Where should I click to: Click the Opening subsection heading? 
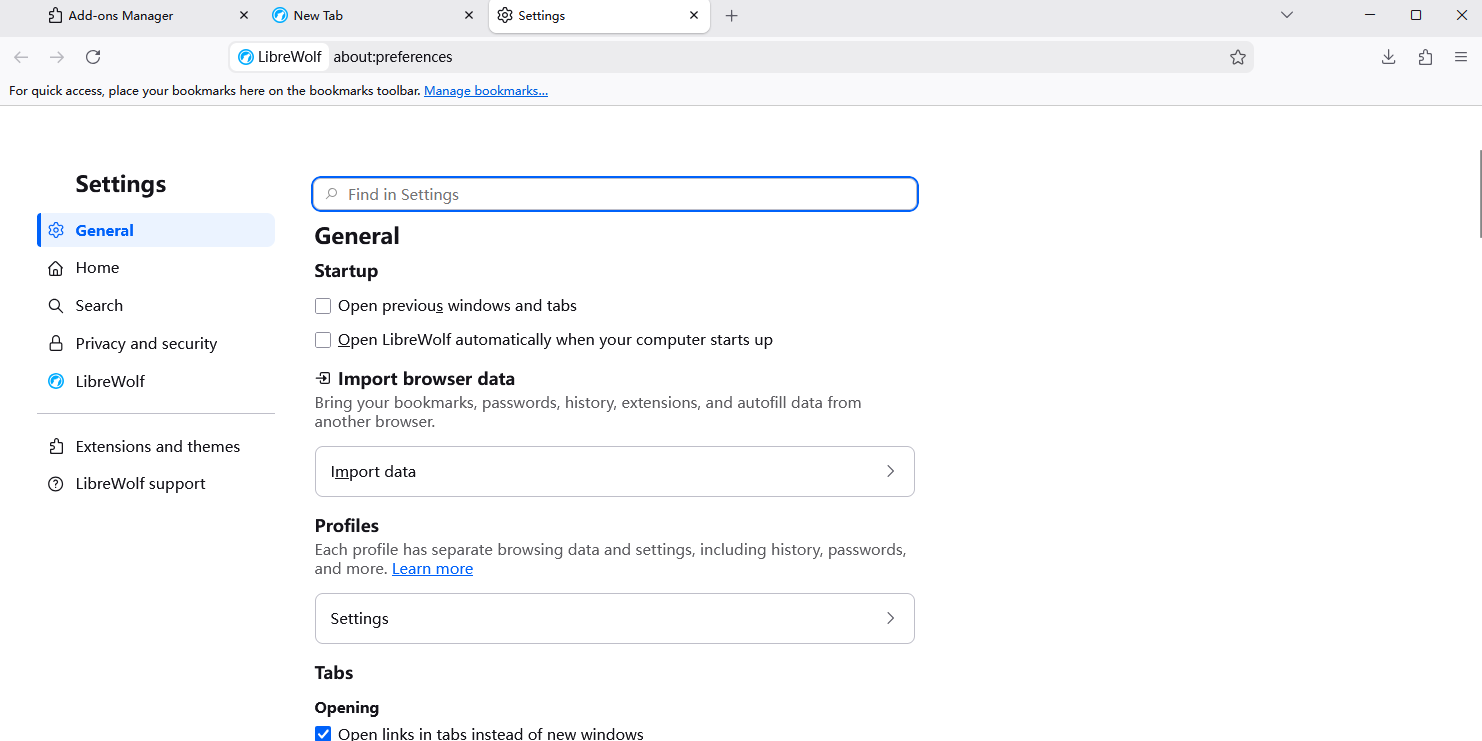(x=347, y=708)
